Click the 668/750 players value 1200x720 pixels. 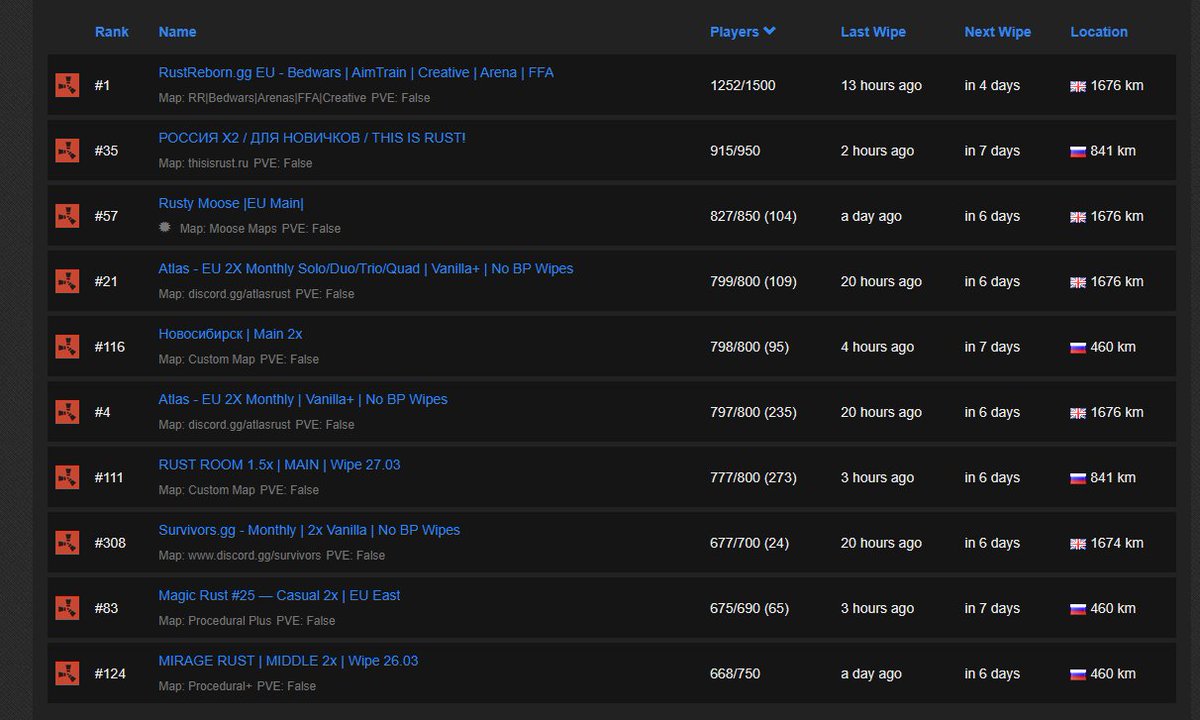(735, 674)
